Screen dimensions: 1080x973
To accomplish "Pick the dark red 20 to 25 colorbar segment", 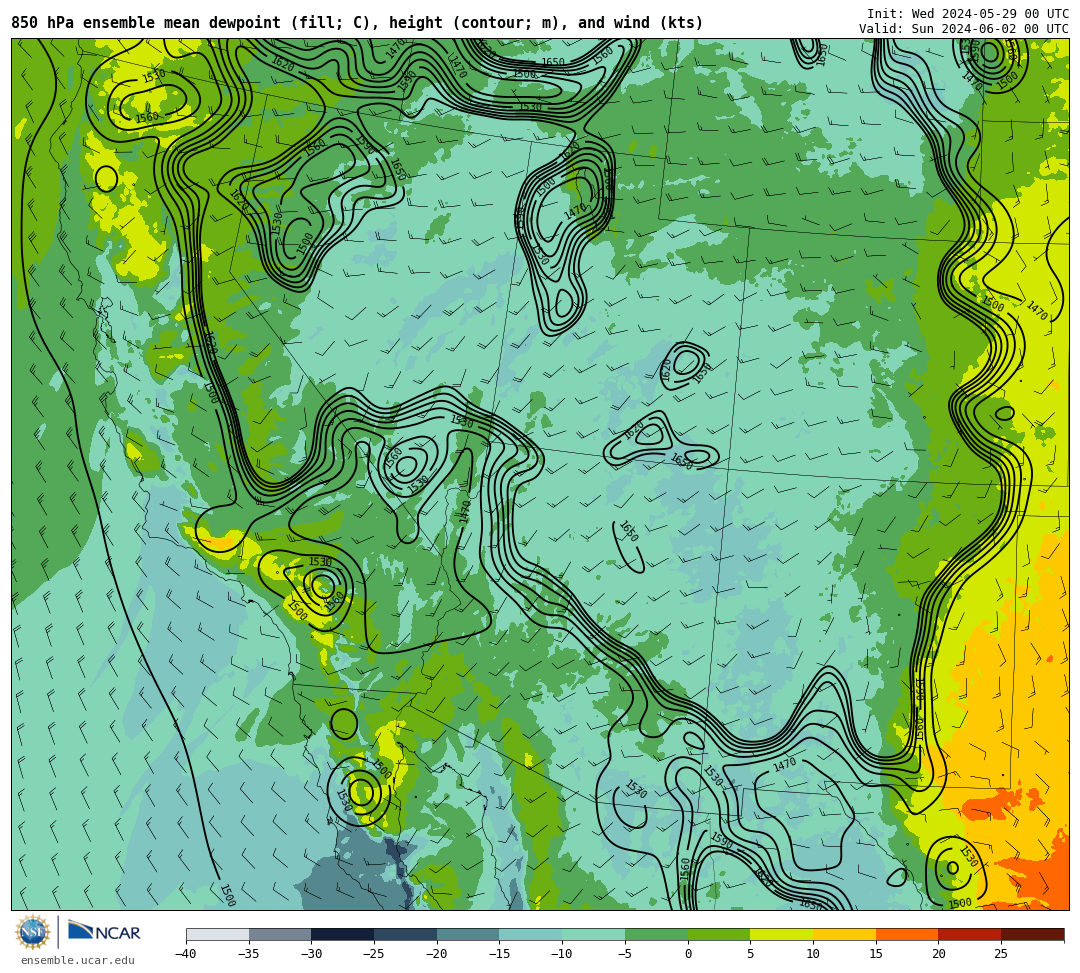I will pyautogui.click(x=970, y=934).
